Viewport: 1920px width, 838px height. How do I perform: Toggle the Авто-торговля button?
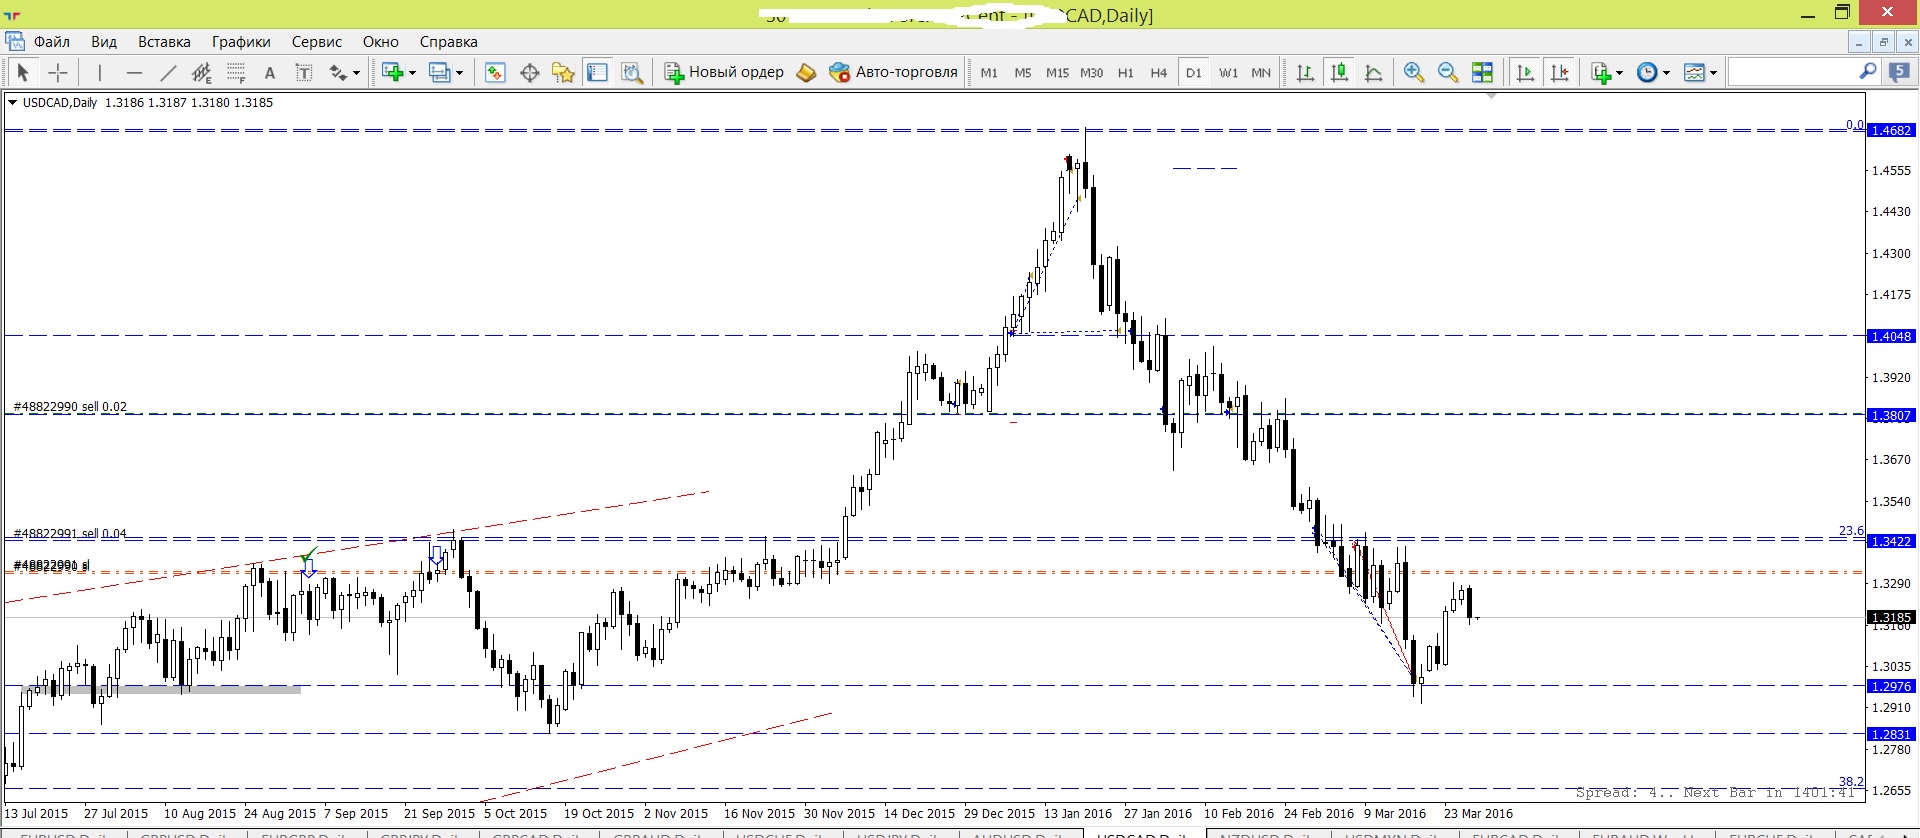[x=894, y=72]
